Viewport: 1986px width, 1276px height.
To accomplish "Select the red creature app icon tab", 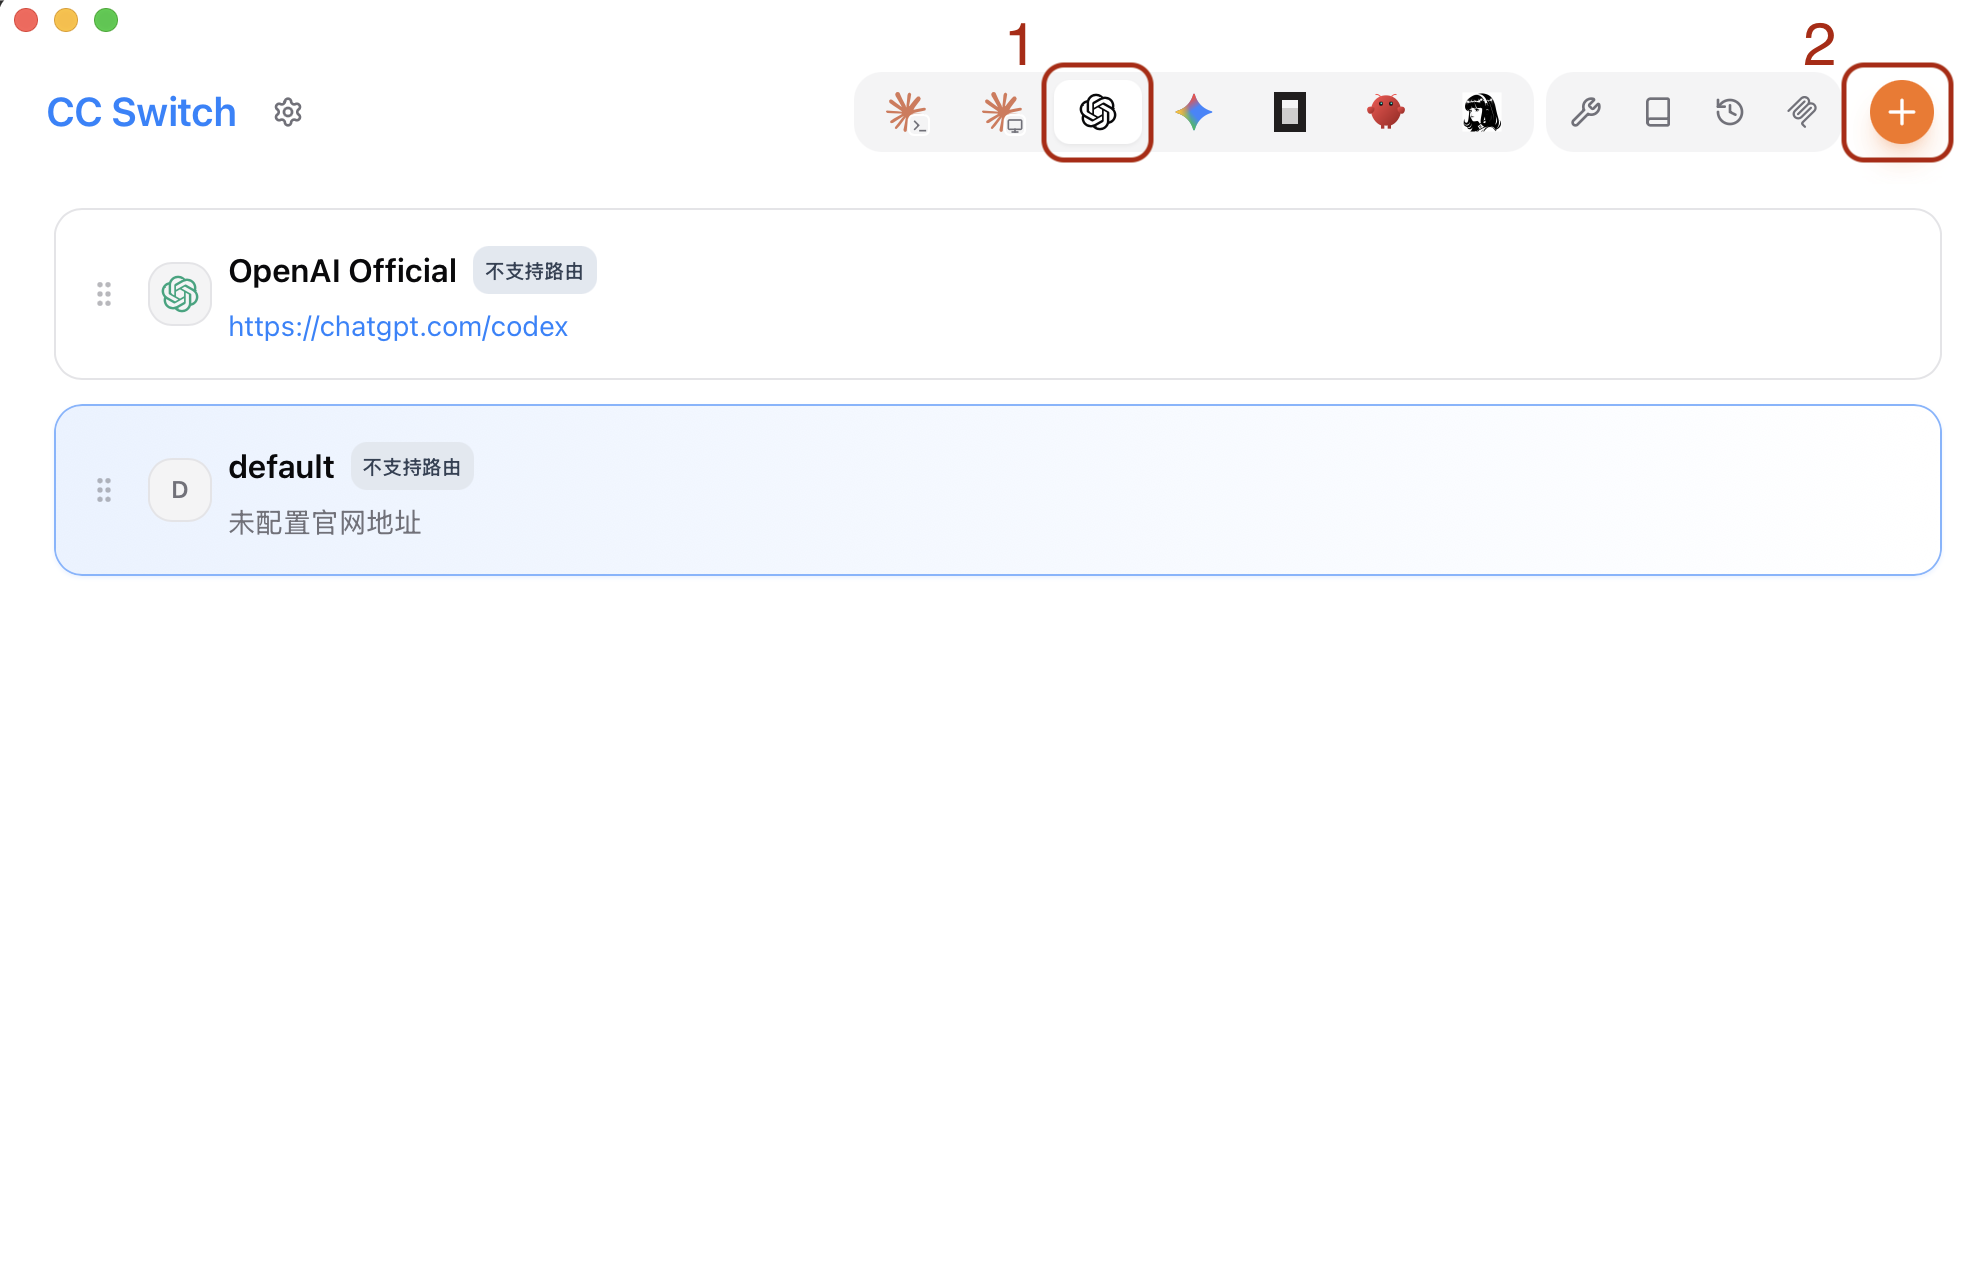I will (1386, 112).
